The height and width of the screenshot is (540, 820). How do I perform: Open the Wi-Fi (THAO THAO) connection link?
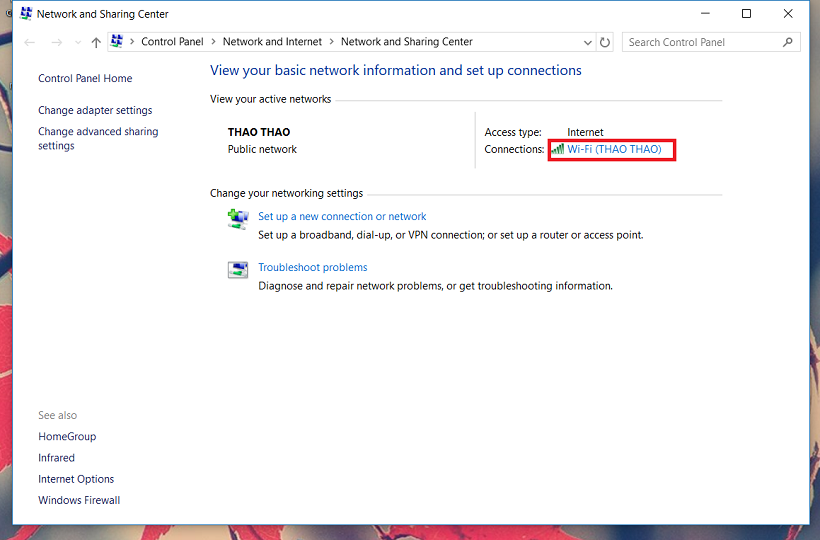[614, 150]
